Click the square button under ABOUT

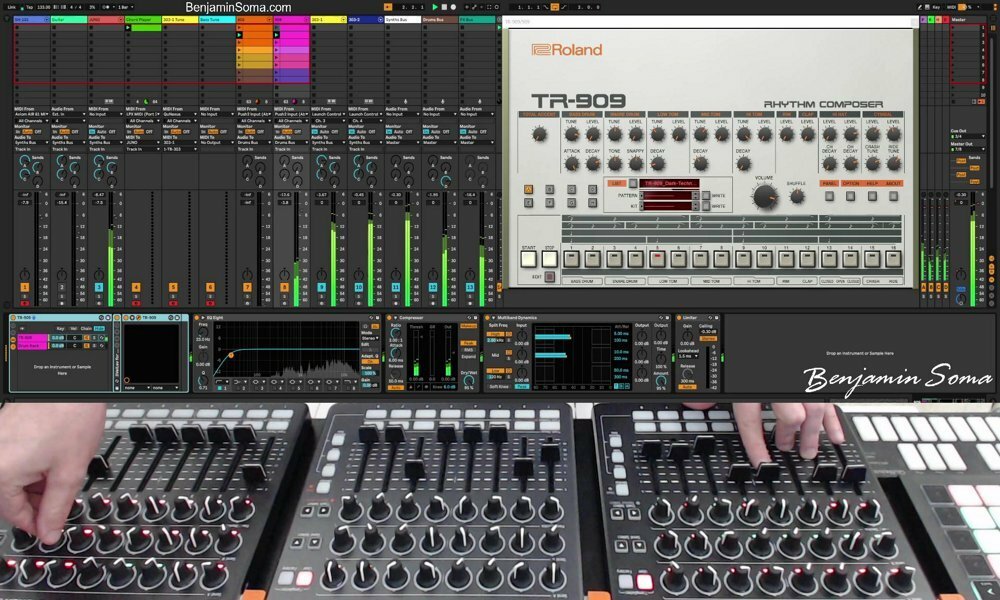(893, 196)
